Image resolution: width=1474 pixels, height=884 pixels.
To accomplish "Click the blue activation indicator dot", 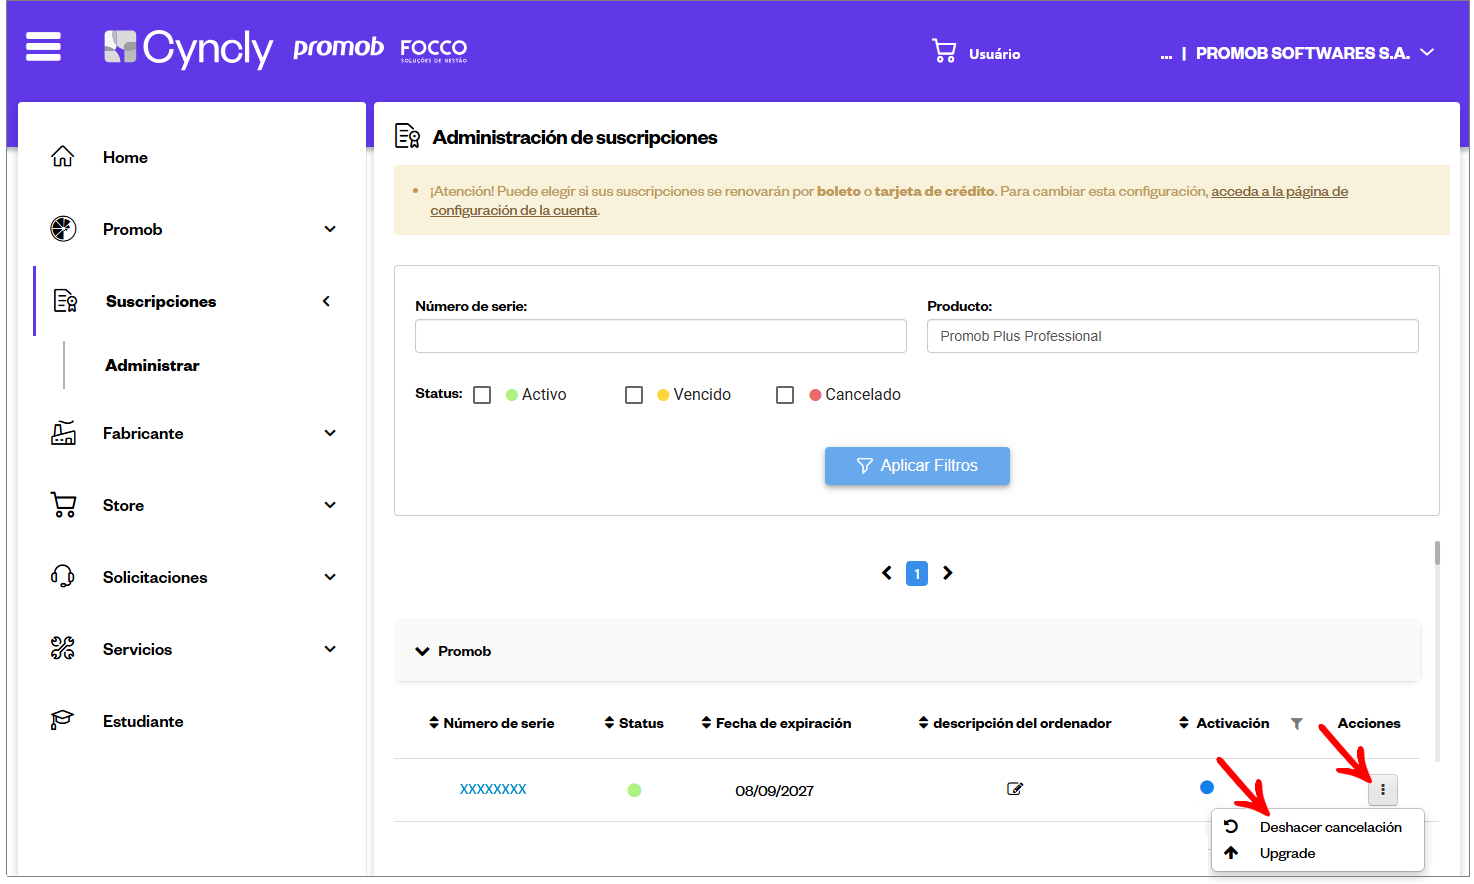I will [x=1207, y=787].
